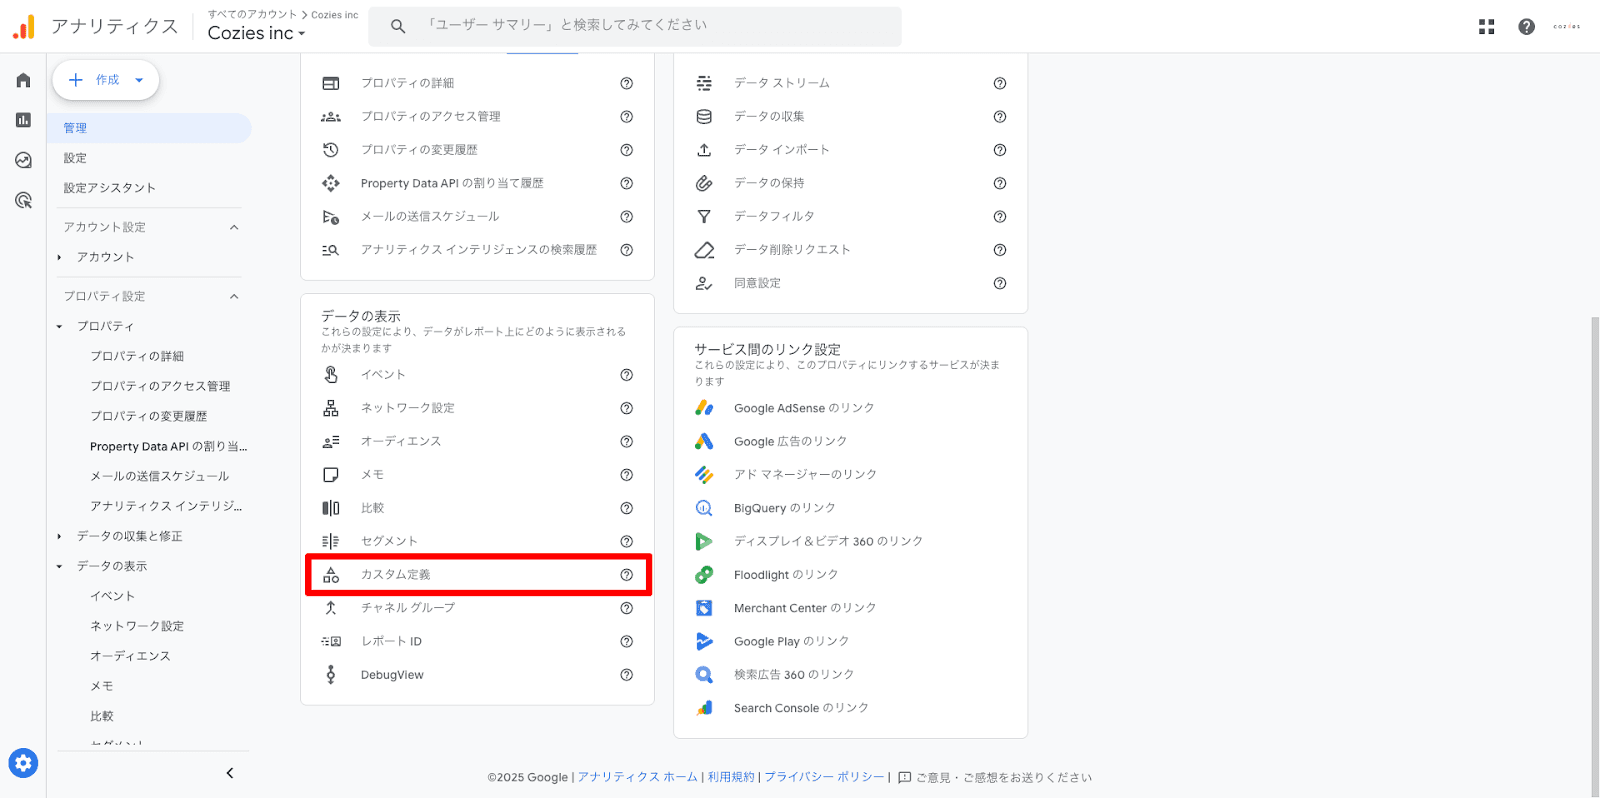Screen dimensions: 1600x798
Task: Click help icon for イベント row
Action: click(x=627, y=375)
